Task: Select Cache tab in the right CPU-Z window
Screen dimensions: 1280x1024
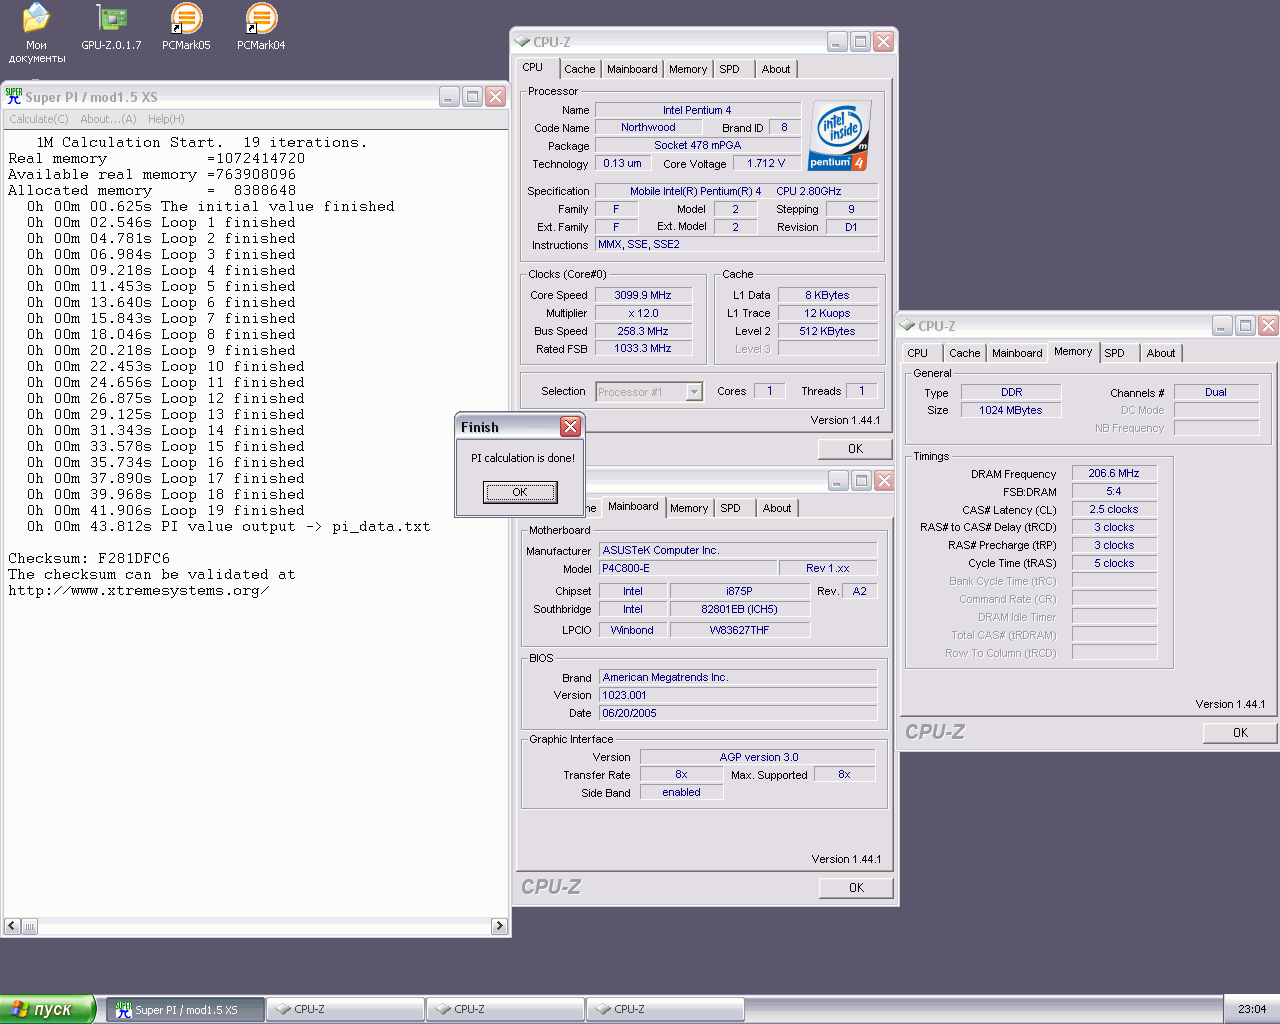Action: tap(965, 353)
